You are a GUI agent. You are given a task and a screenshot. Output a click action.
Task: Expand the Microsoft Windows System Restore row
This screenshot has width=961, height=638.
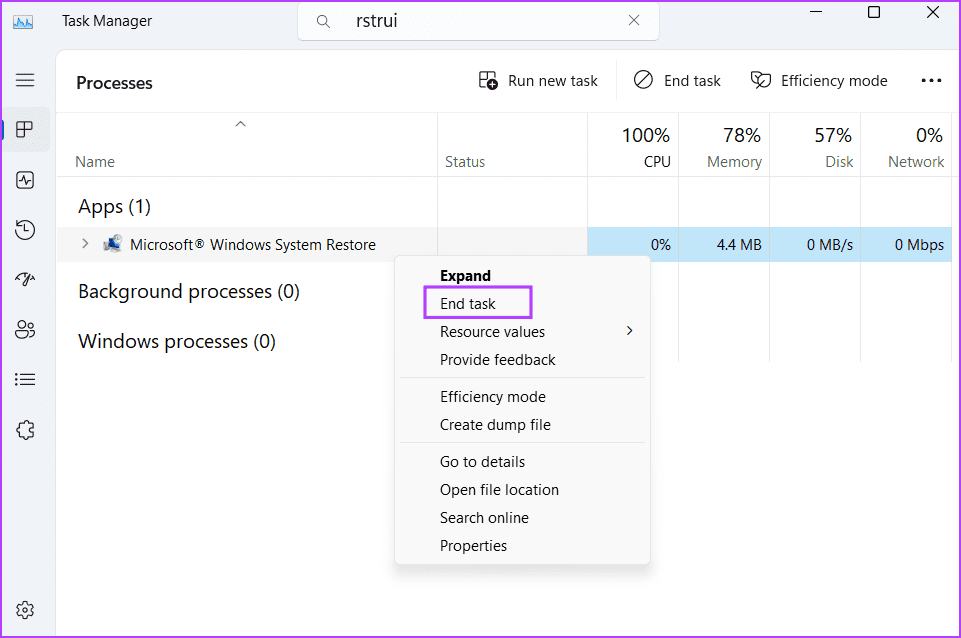85,244
